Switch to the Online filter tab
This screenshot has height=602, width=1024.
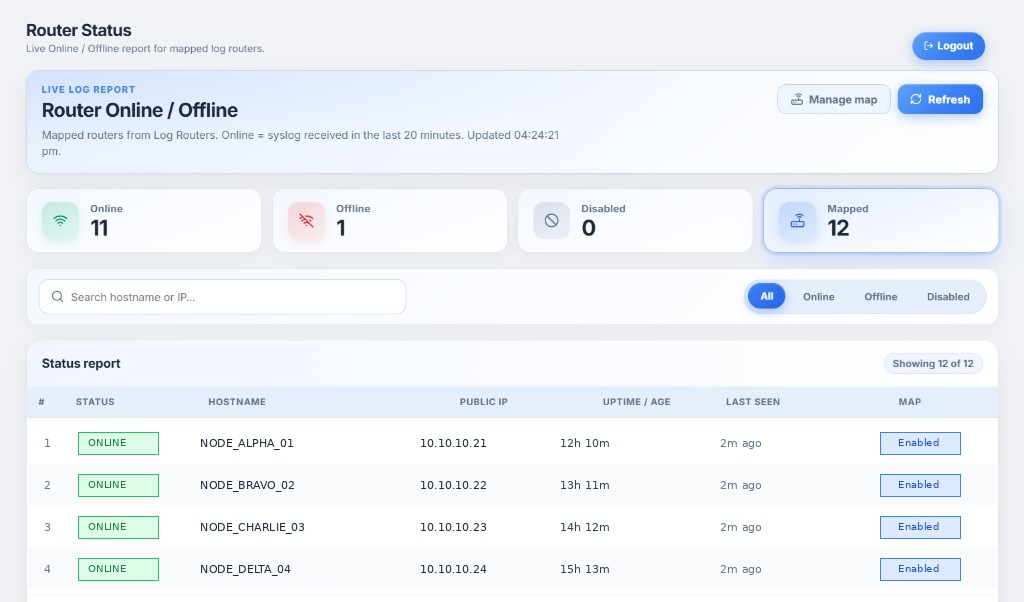[x=818, y=296]
